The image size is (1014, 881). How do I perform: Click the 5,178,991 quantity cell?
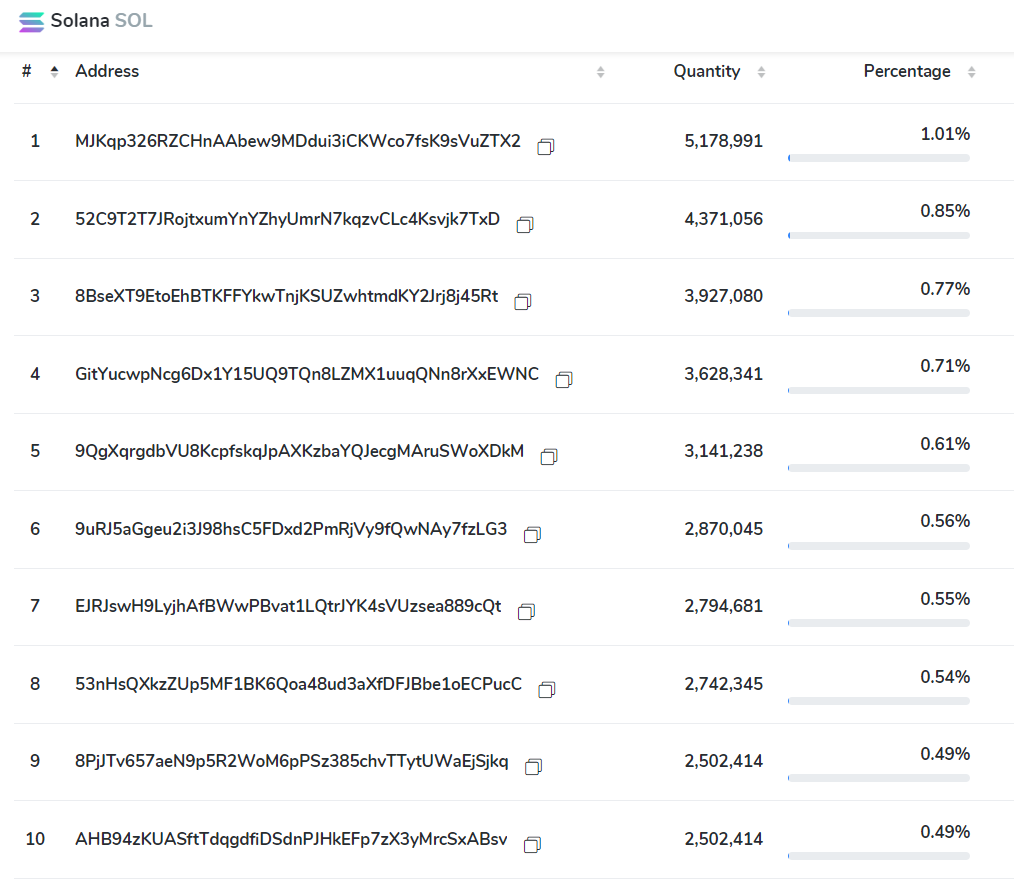[x=723, y=142]
